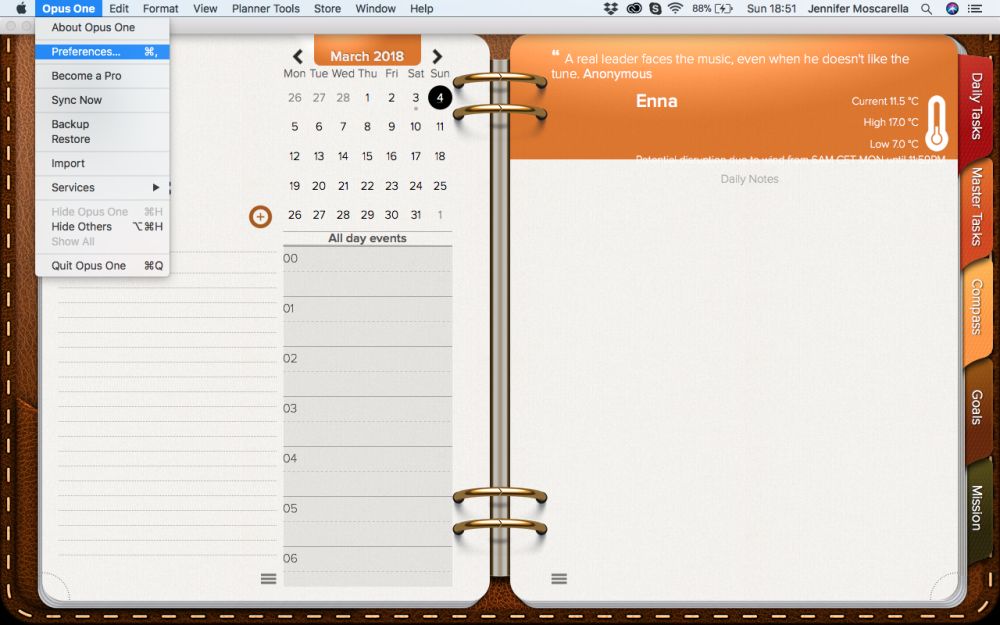Click the Dropbox menu bar icon

tap(611, 8)
